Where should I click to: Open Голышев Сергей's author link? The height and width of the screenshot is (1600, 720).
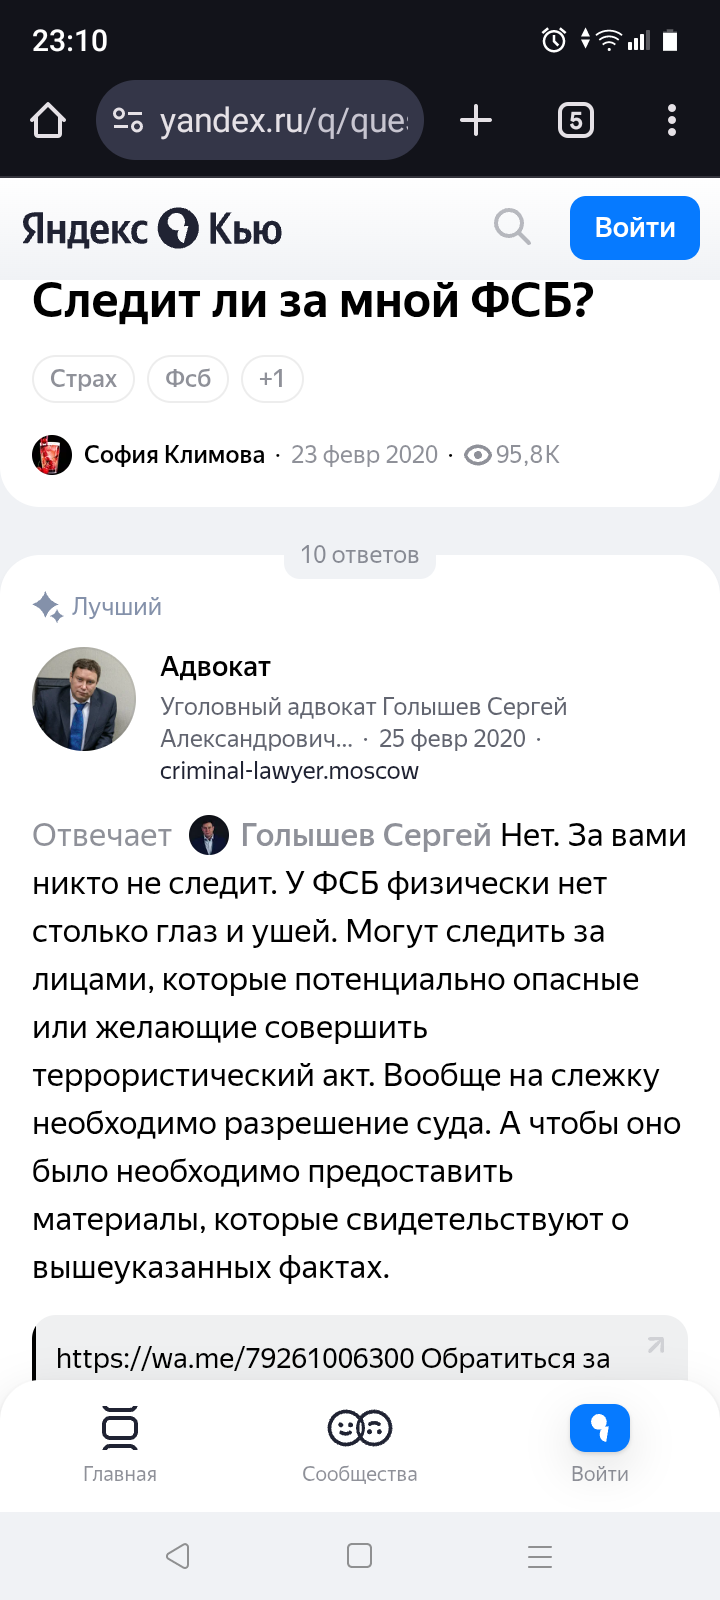point(365,835)
